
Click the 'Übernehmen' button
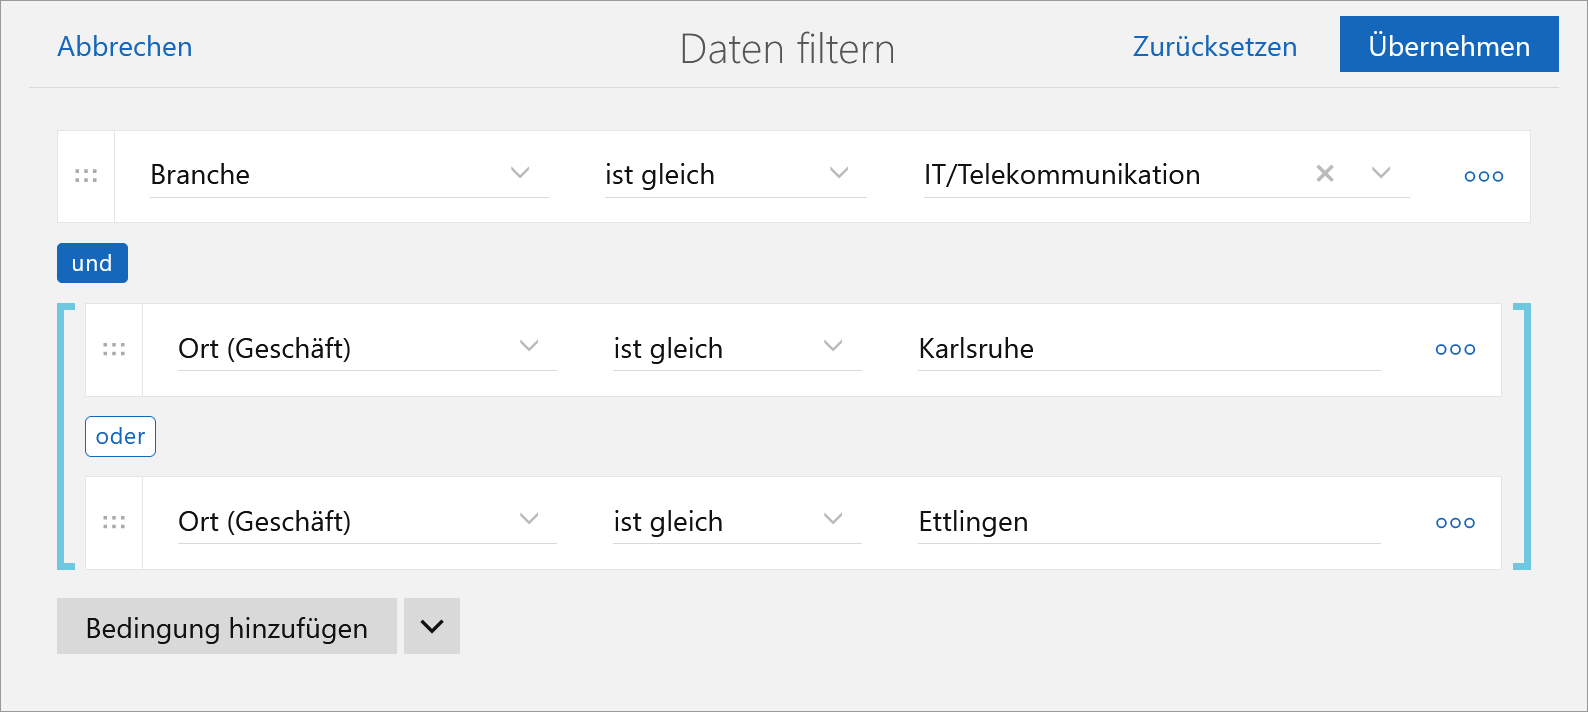click(1448, 45)
